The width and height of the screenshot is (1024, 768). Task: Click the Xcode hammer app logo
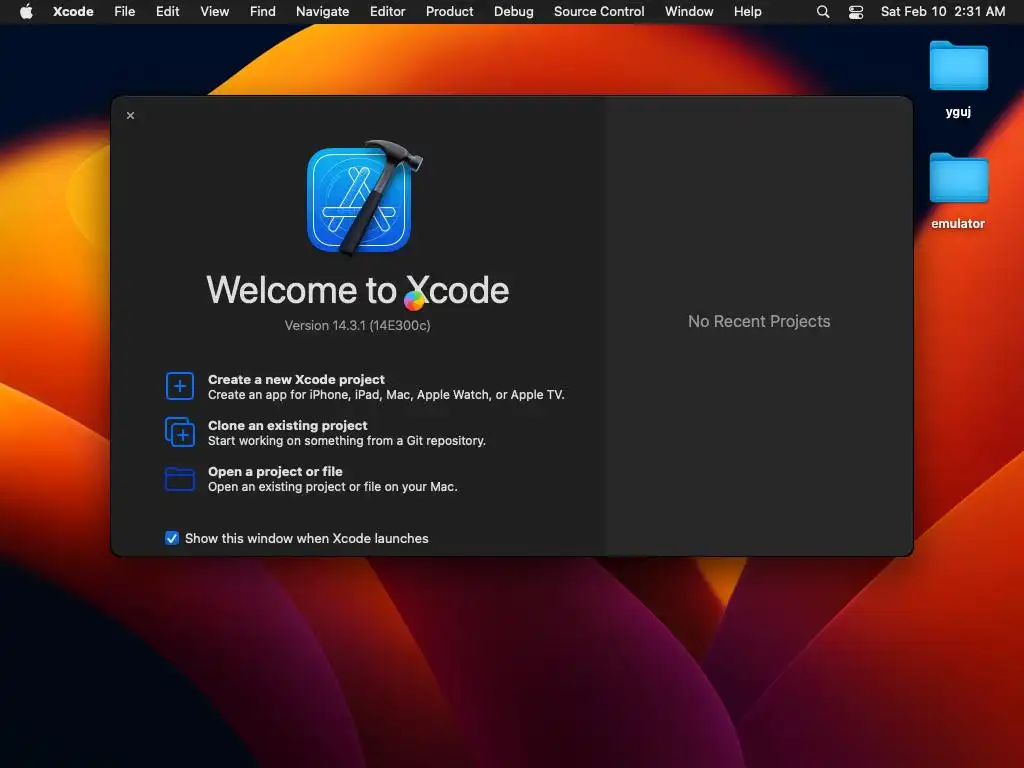click(365, 198)
